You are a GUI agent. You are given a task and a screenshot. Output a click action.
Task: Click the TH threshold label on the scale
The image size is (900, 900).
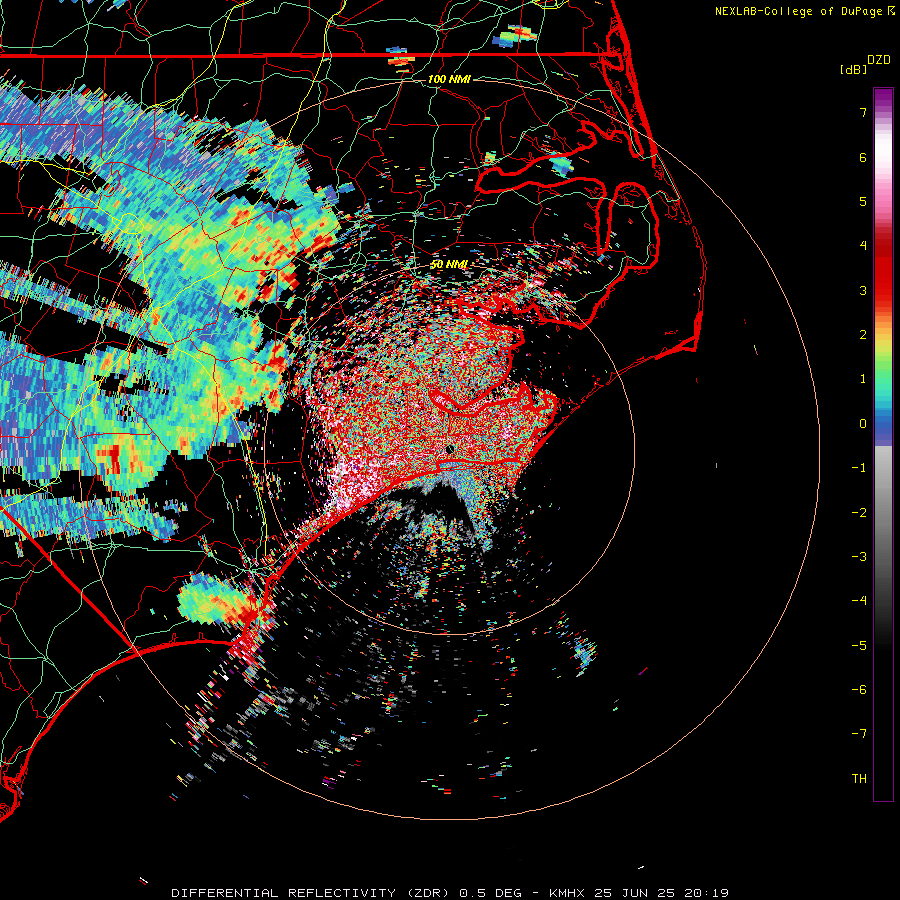[x=859, y=779]
